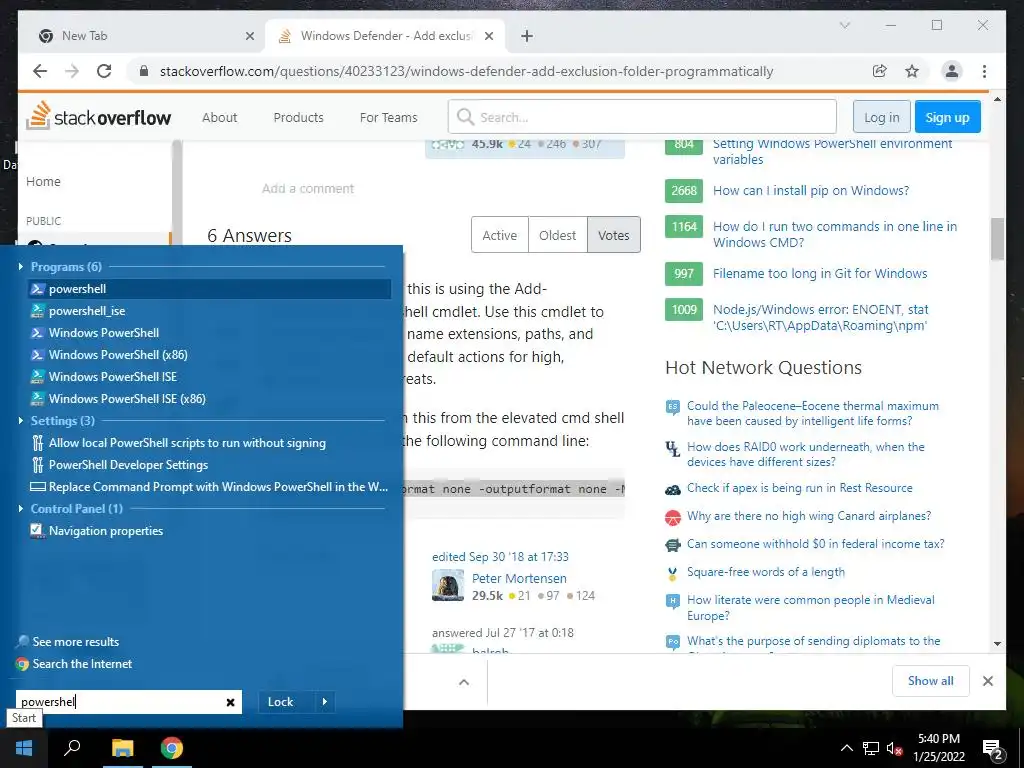Open Replace Command Prompt with PowerShell setting
The width and height of the screenshot is (1024, 768).
pos(209,487)
